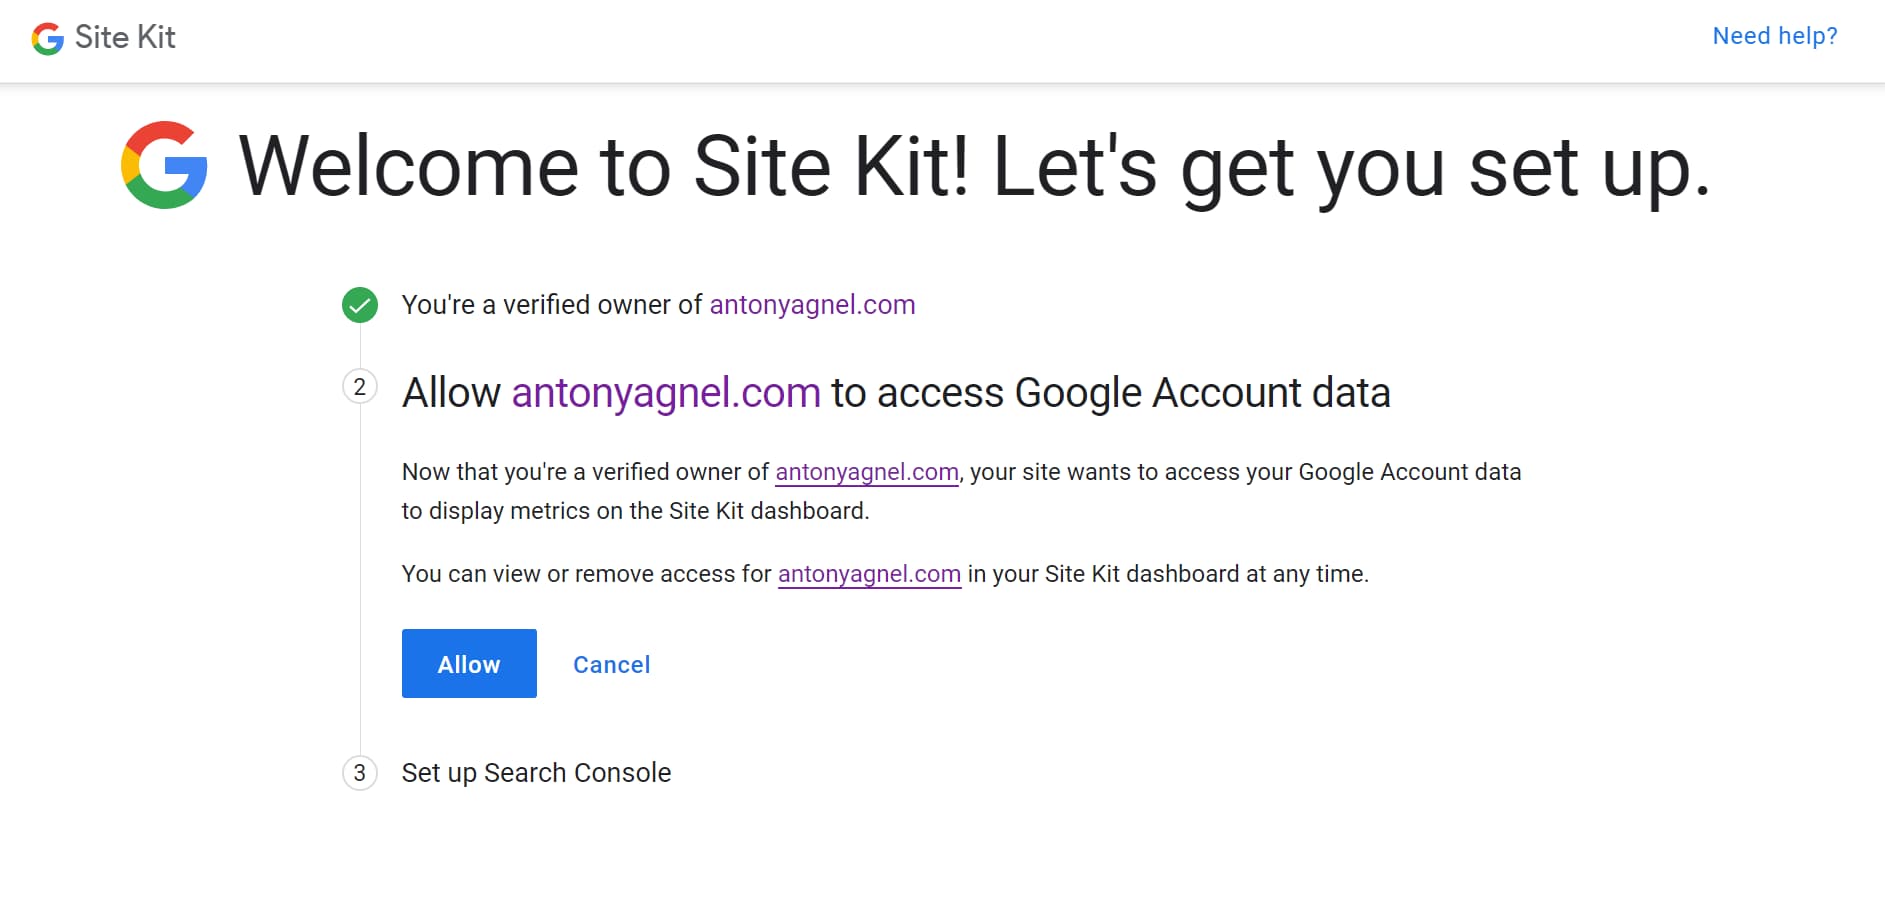This screenshot has height=897, width=1885.
Task: Click the verified owner checkmark icon
Action: coord(359,305)
